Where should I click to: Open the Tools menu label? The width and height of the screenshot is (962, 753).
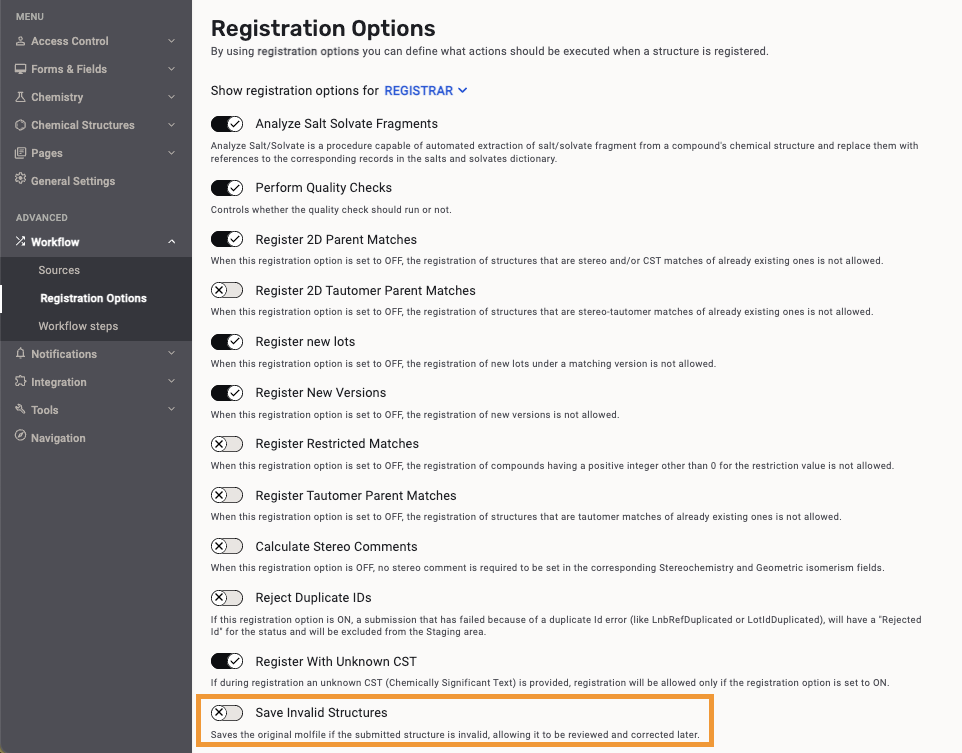click(45, 410)
